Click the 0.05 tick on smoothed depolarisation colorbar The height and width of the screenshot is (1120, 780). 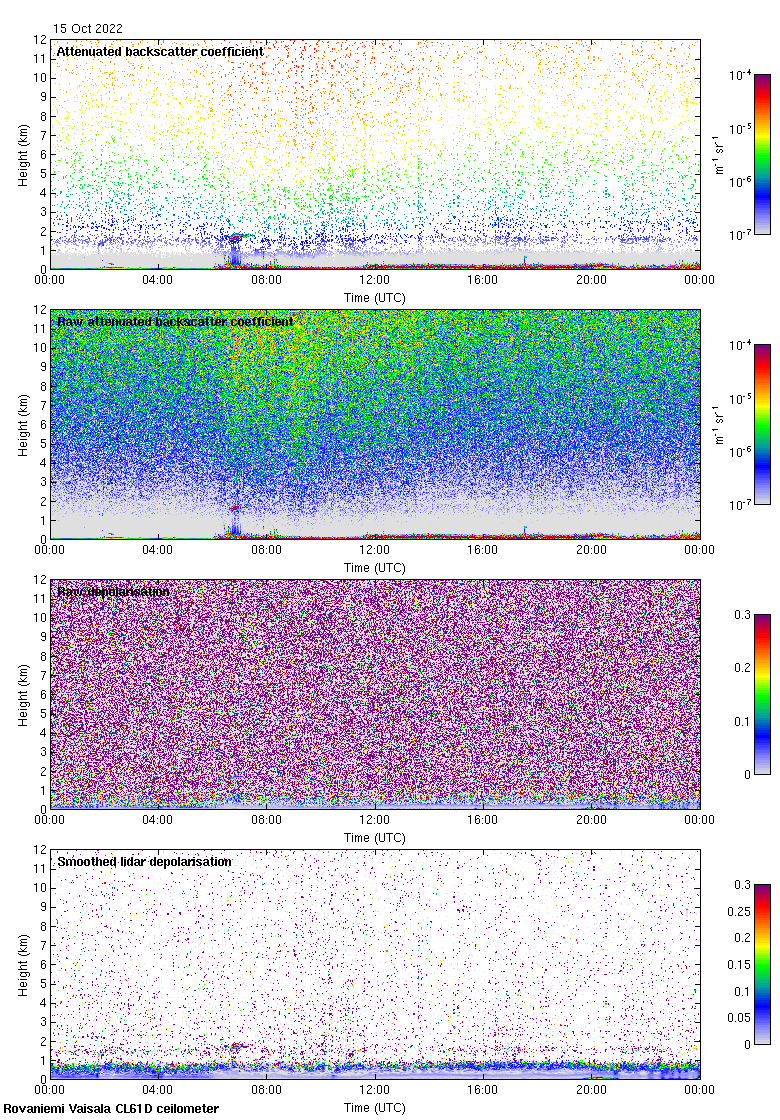739,1018
